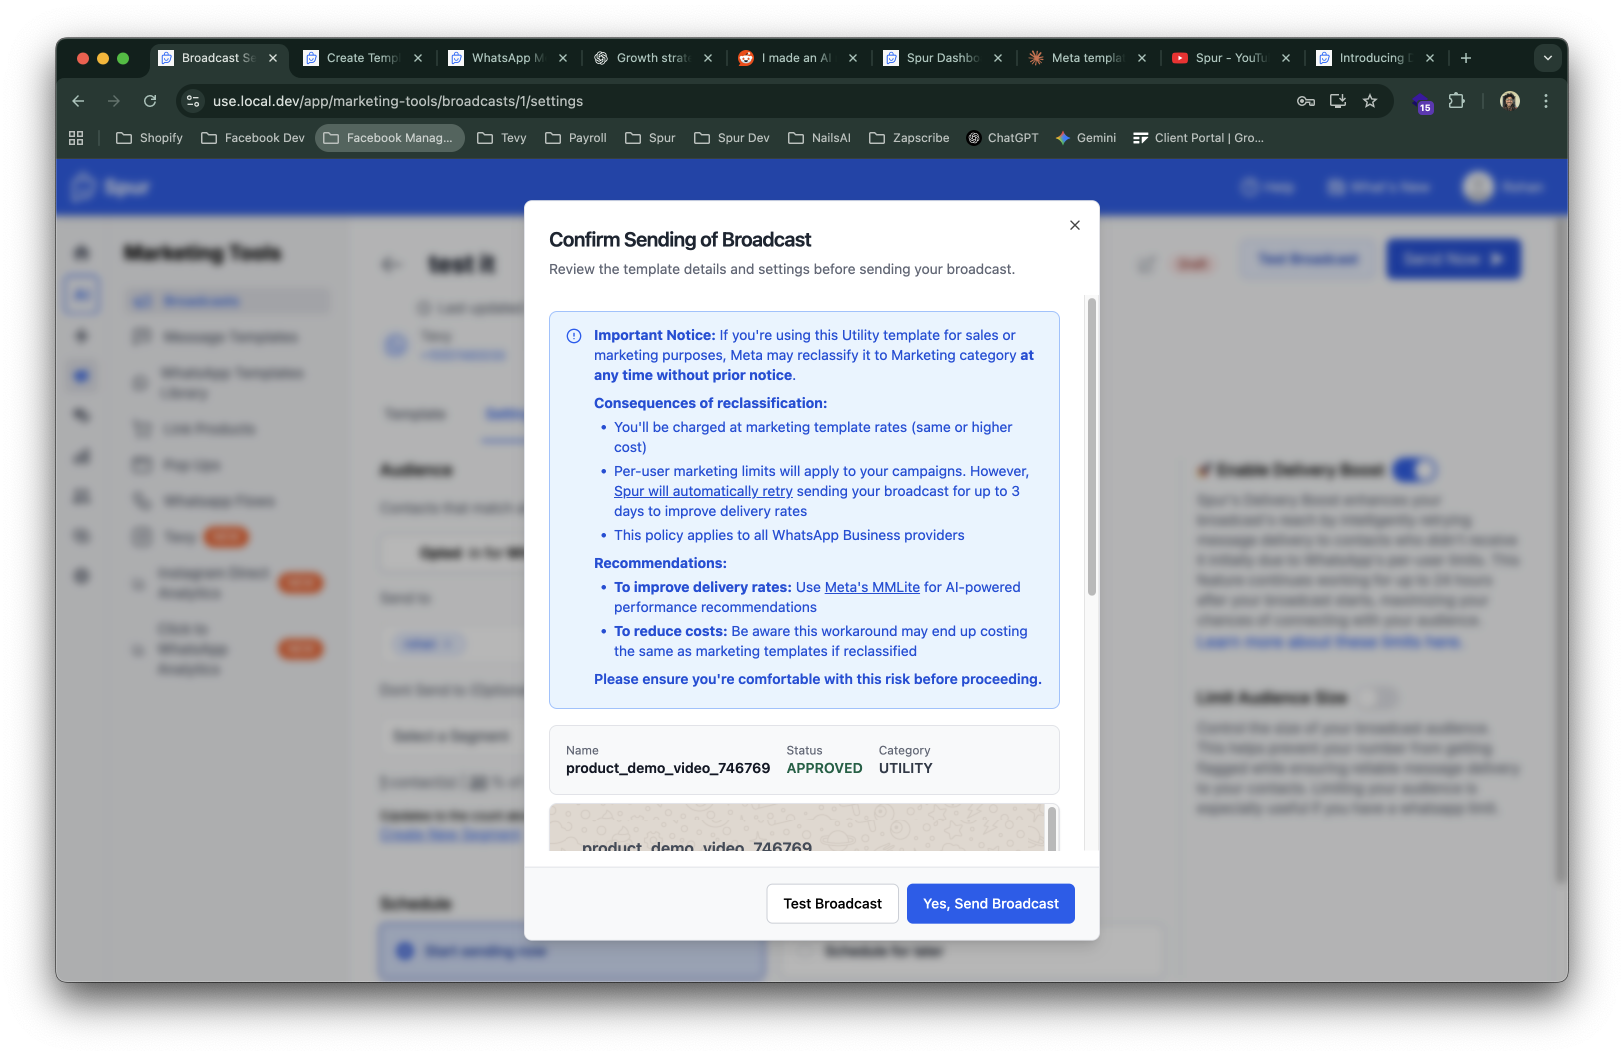This screenshot has height=1056, width=1624.
Task: Open the Chrome three-dot menu
Action: click(1546, 101)
